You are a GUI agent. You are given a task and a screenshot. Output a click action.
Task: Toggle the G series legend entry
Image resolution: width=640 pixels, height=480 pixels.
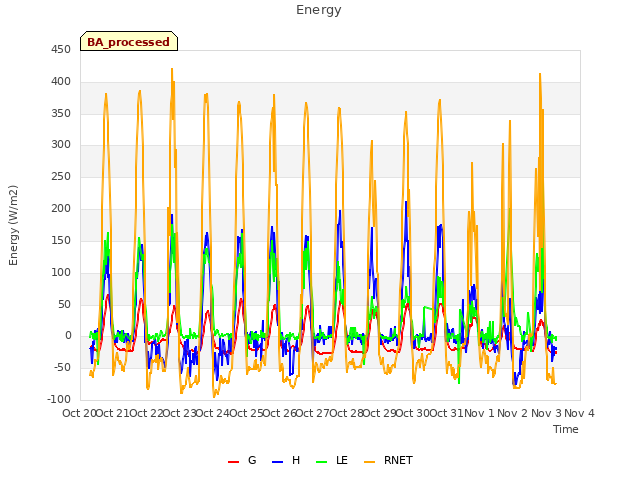pos(242,460)
